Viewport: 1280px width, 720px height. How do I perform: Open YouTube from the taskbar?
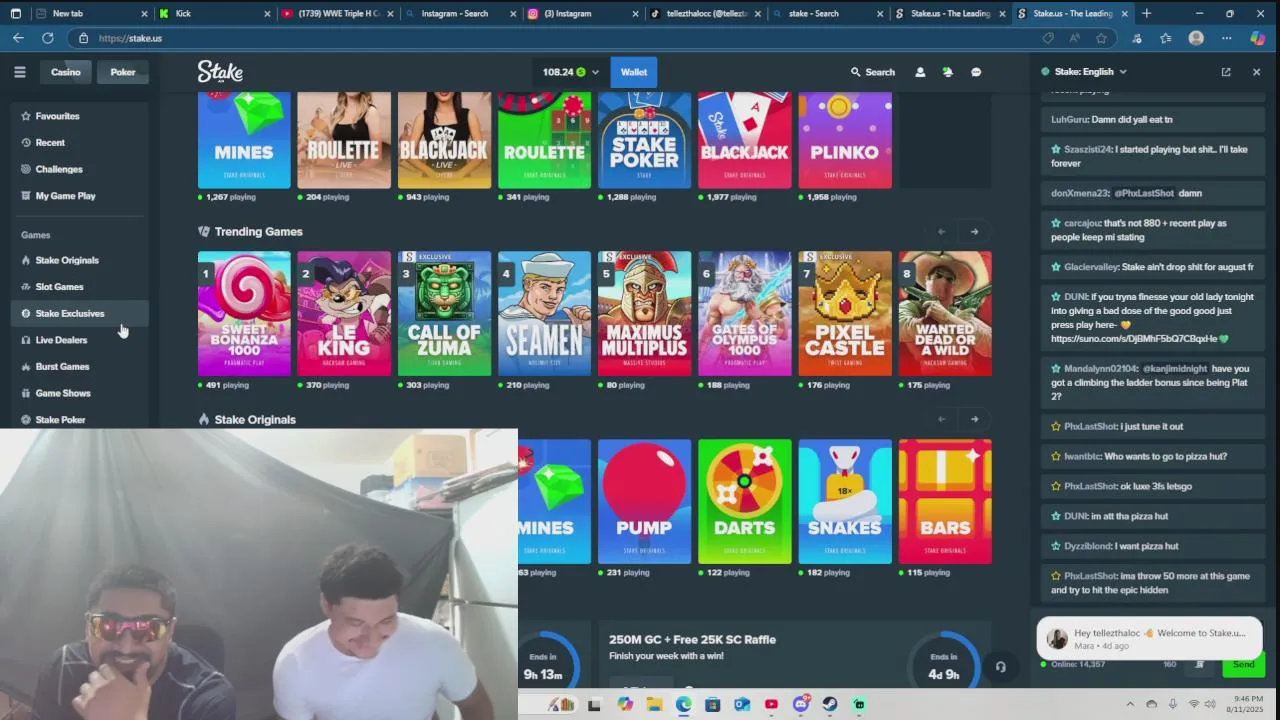point(771,704)
